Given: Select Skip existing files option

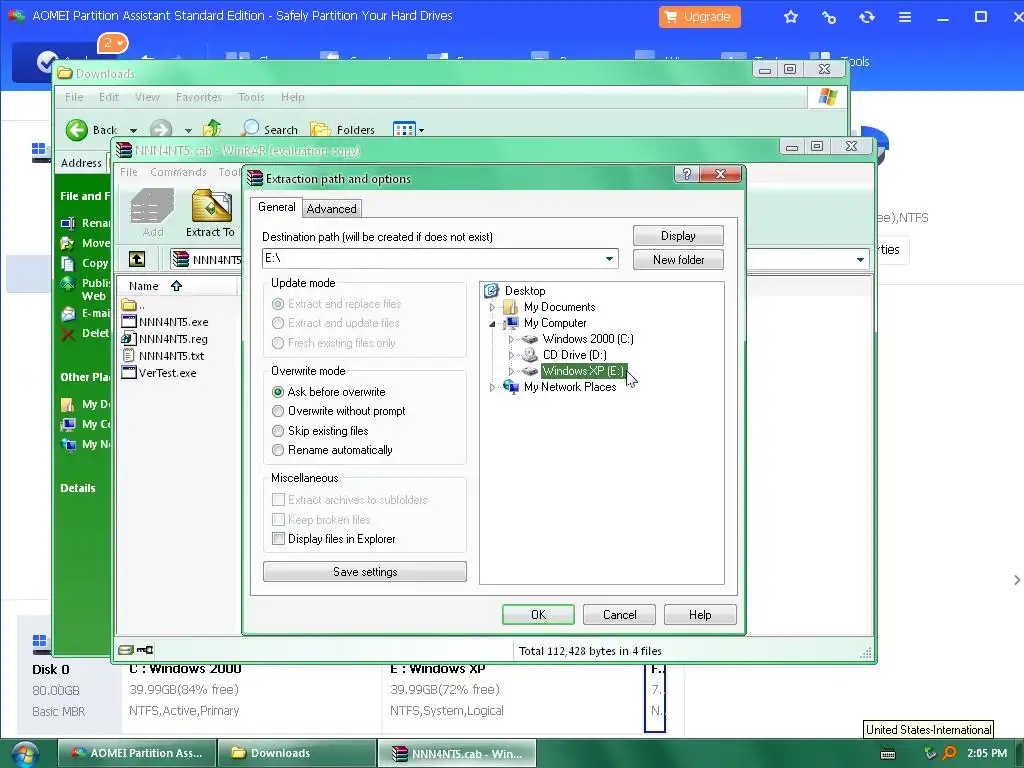Looking at the screenshot, I should coord(278,431).
